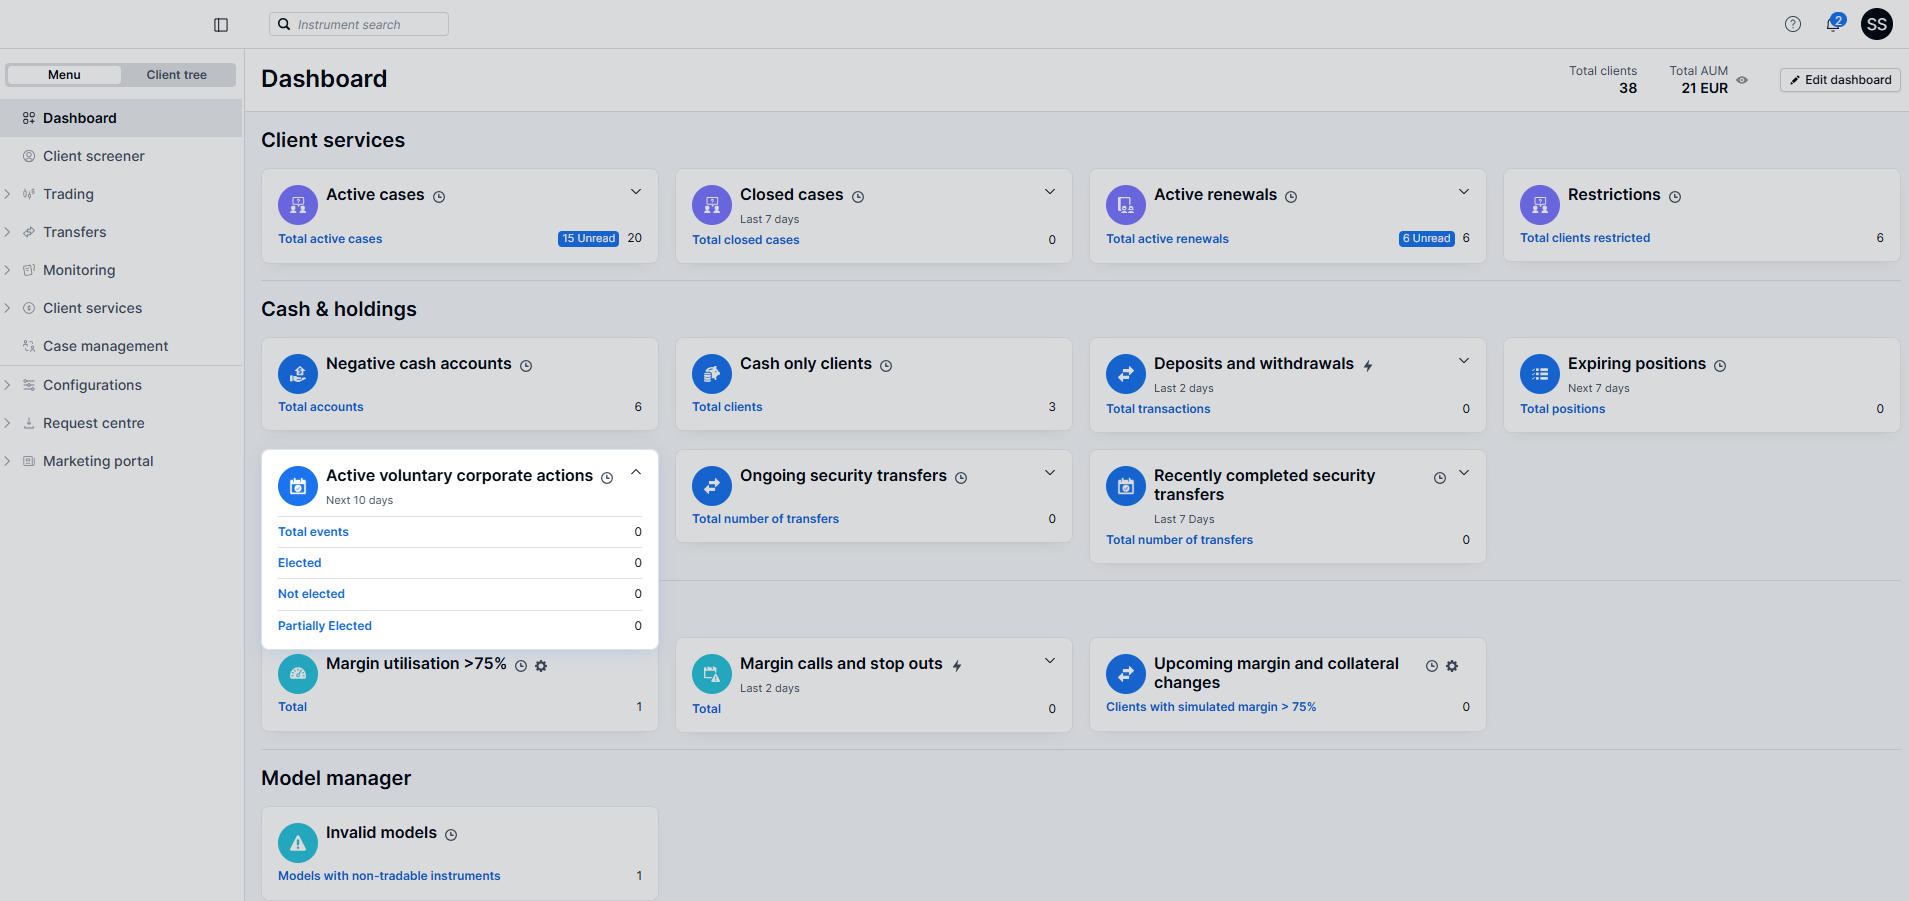Toggle Total AUM visibility eye icon
Screen dimensions: 1909x901
(x=1742, y=80)
